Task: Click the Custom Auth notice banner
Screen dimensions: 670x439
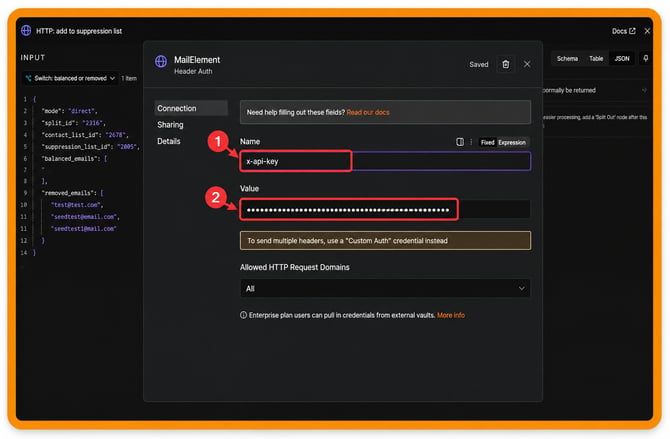Action: tap(385, 241)
